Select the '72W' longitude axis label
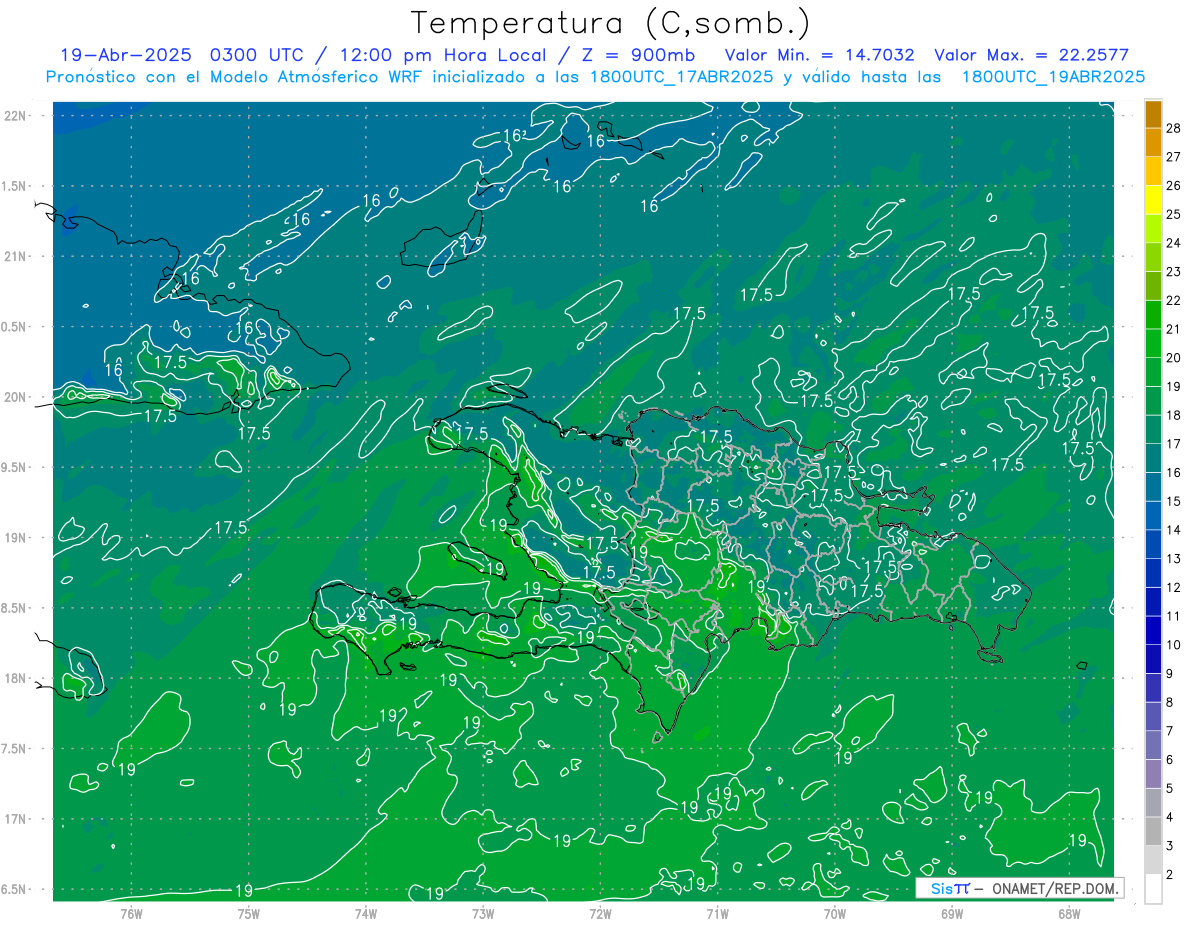The image size is (1200, 927). [600, 913]
